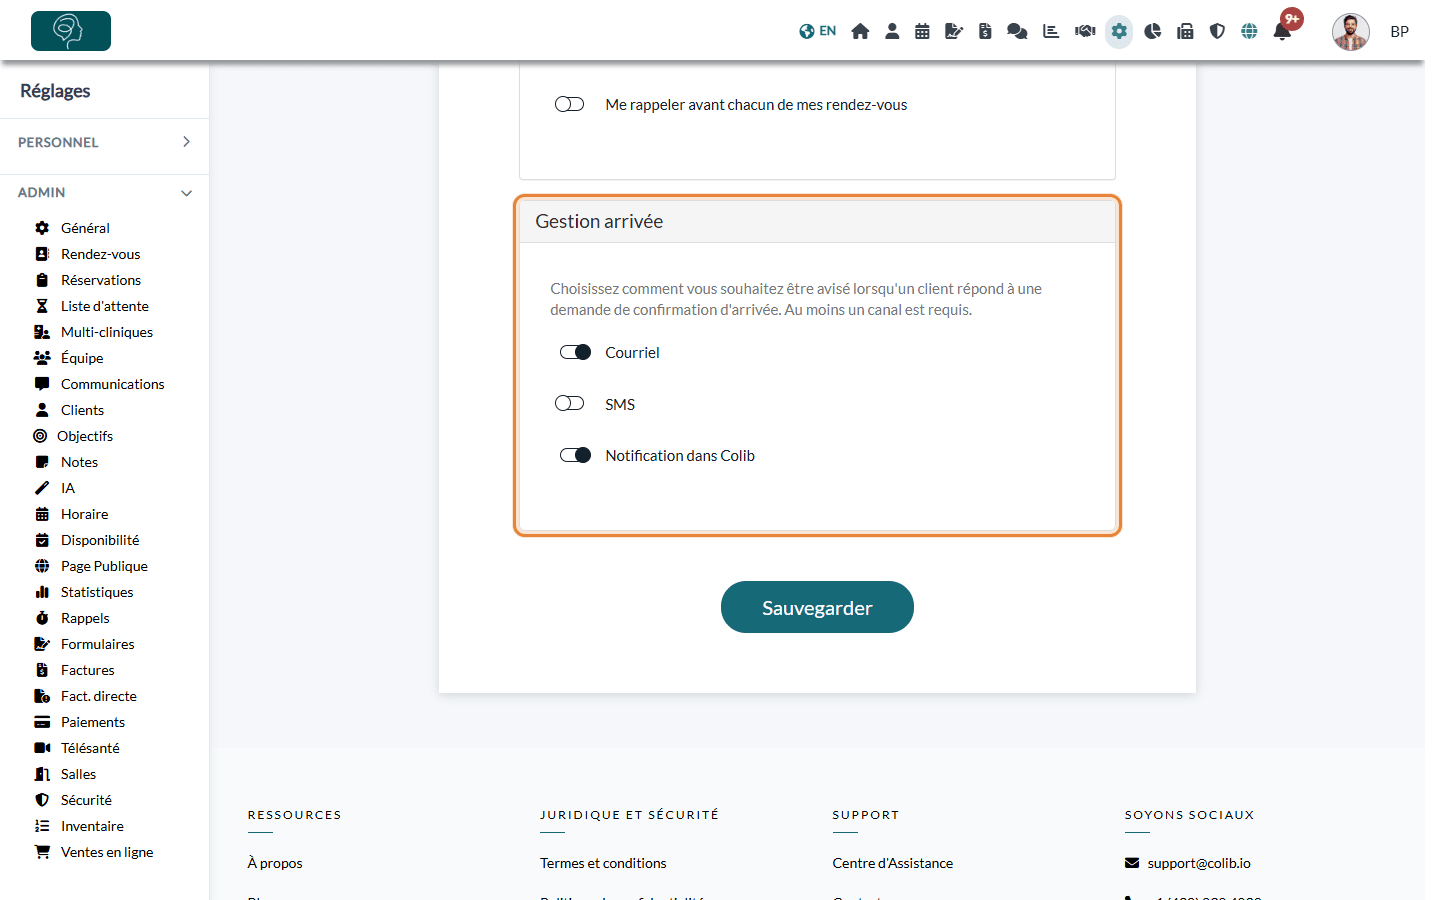Open the person/clients icon in top bar
The width and height of the screenshot is (1440, 900).
(892, 31)
